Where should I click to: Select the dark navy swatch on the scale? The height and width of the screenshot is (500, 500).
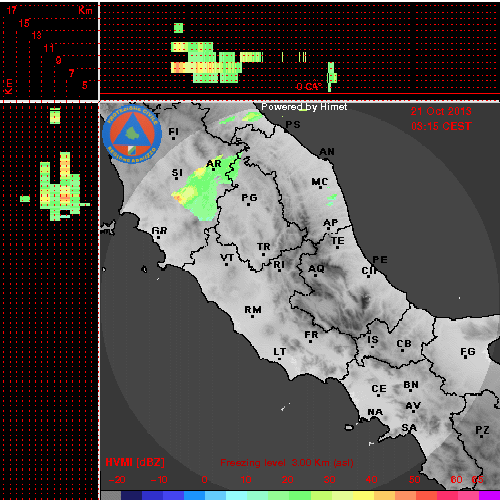(x=131, y=495)
